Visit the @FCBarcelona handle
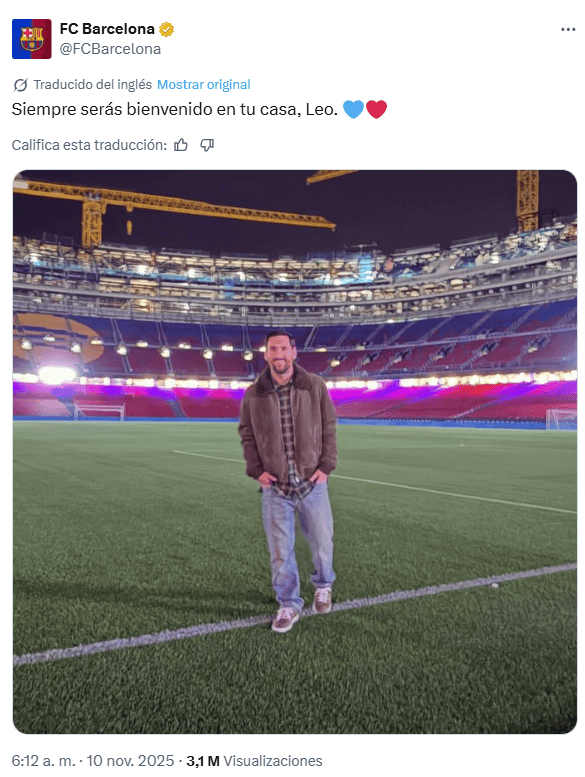585x777 pixels. click(110, 49)
